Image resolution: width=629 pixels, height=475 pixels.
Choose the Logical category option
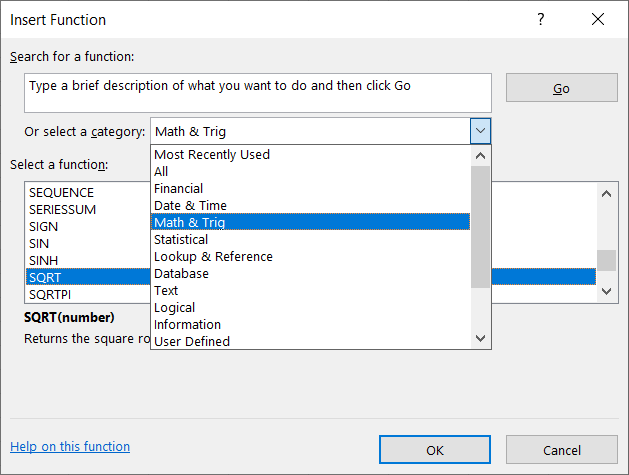pos(174,307)
